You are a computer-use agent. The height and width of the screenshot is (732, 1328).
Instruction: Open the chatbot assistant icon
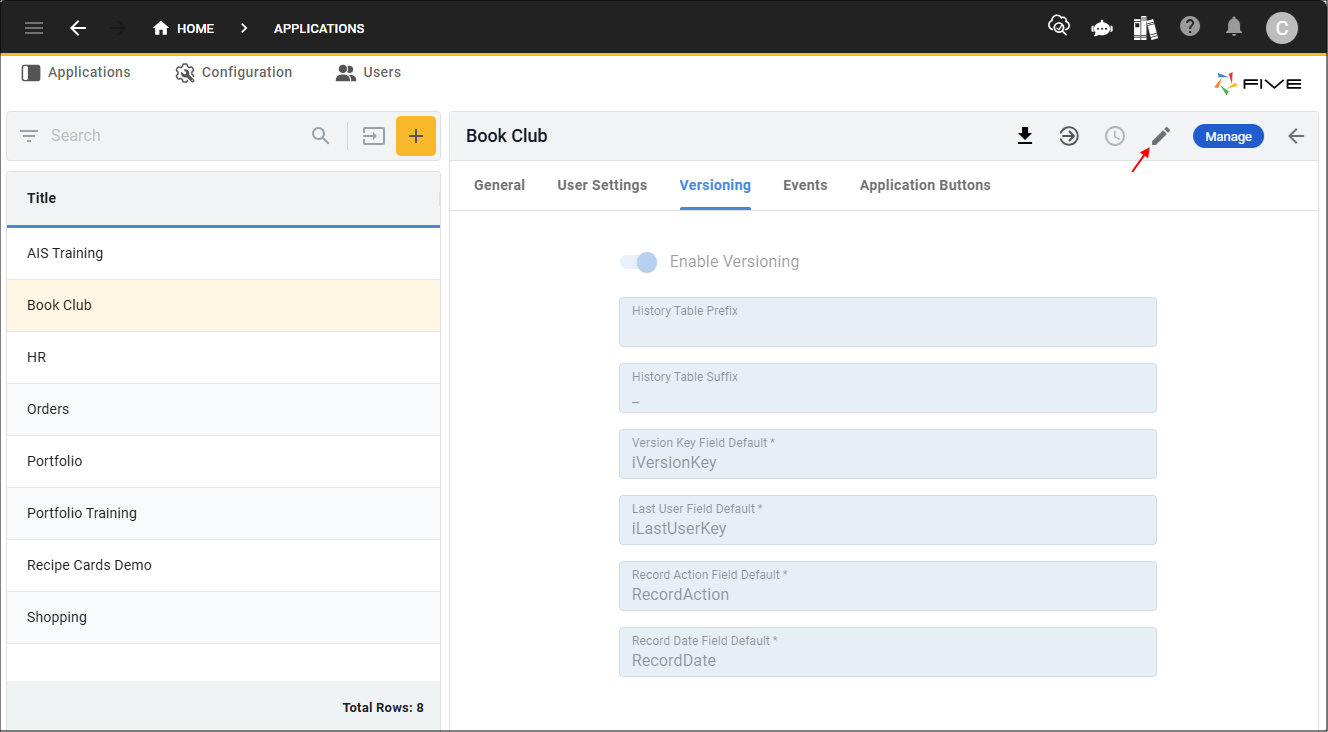1102,28
